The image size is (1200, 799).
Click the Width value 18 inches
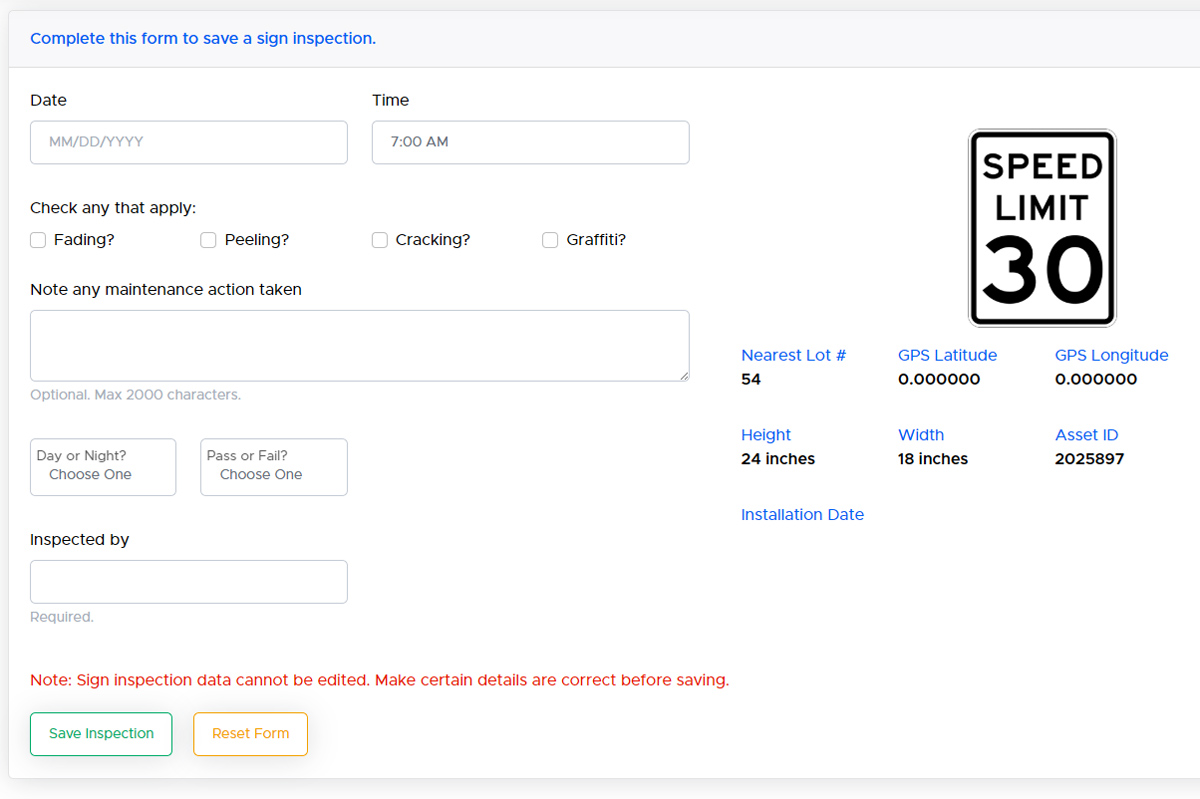[933, 459]
